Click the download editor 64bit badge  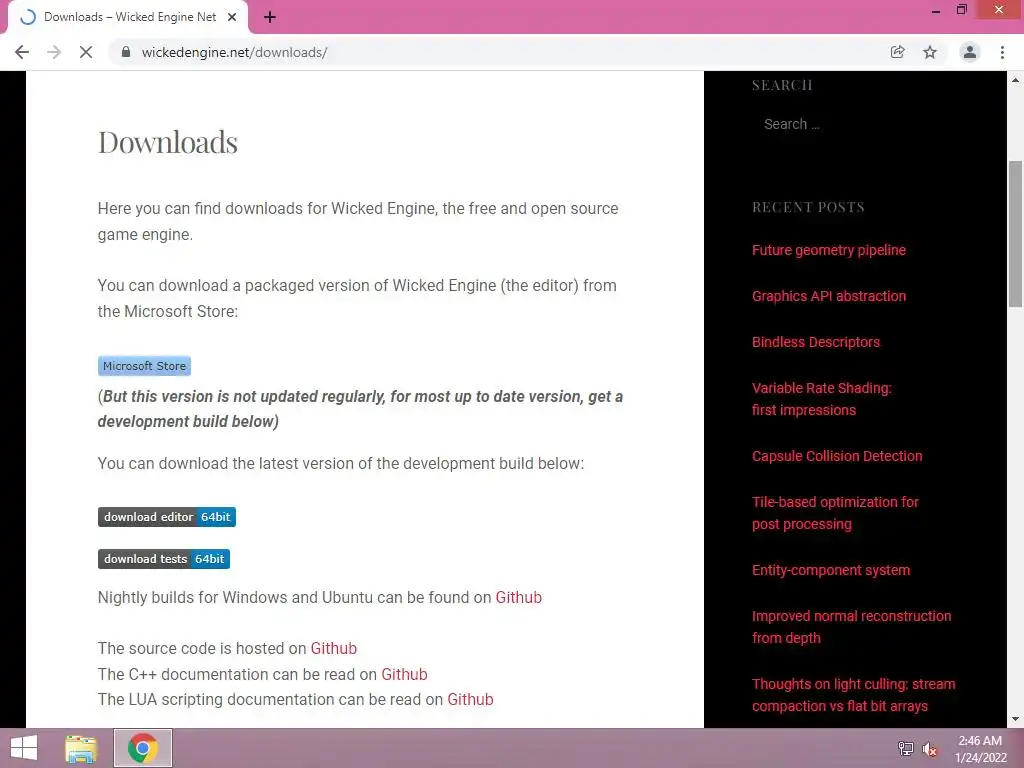point(167,517)
